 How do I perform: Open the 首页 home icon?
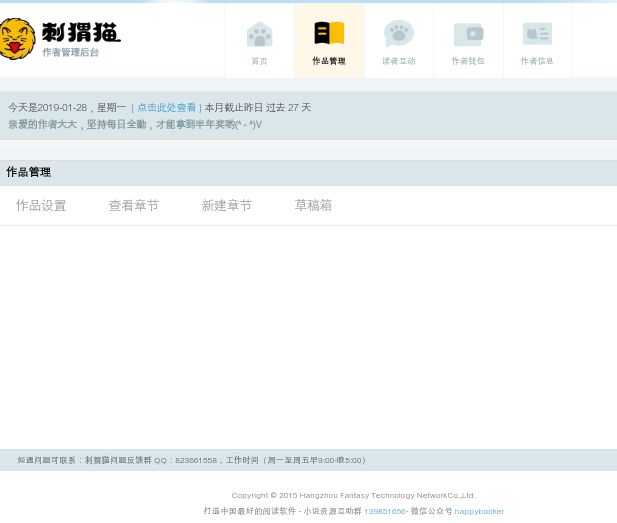pyautogui.click(x=259, y=34)
